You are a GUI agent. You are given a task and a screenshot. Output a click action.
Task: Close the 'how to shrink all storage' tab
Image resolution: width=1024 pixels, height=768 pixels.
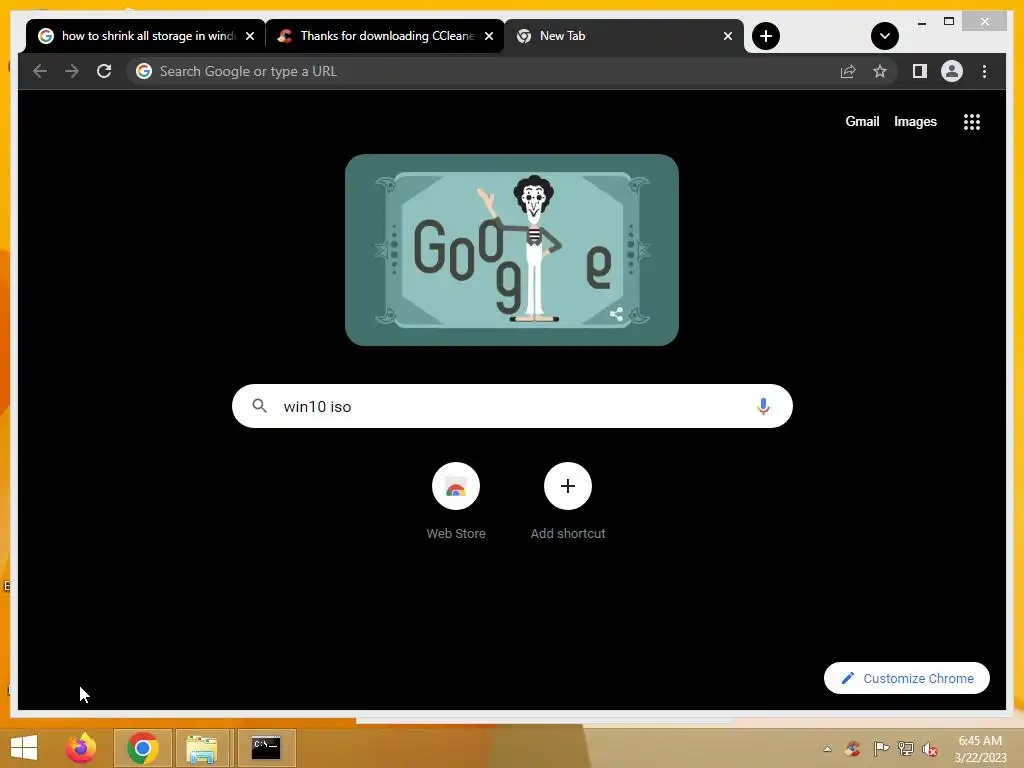[249, 36]
